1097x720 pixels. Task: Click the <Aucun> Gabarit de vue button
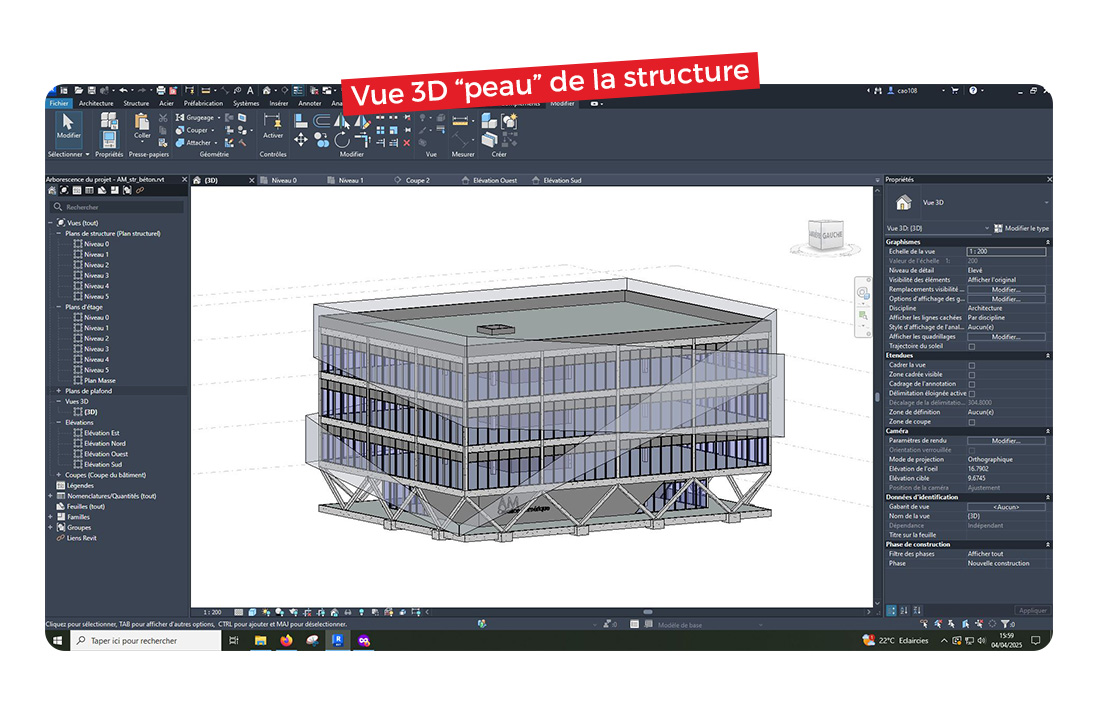pyautogui.click(x=1006, y=507)
